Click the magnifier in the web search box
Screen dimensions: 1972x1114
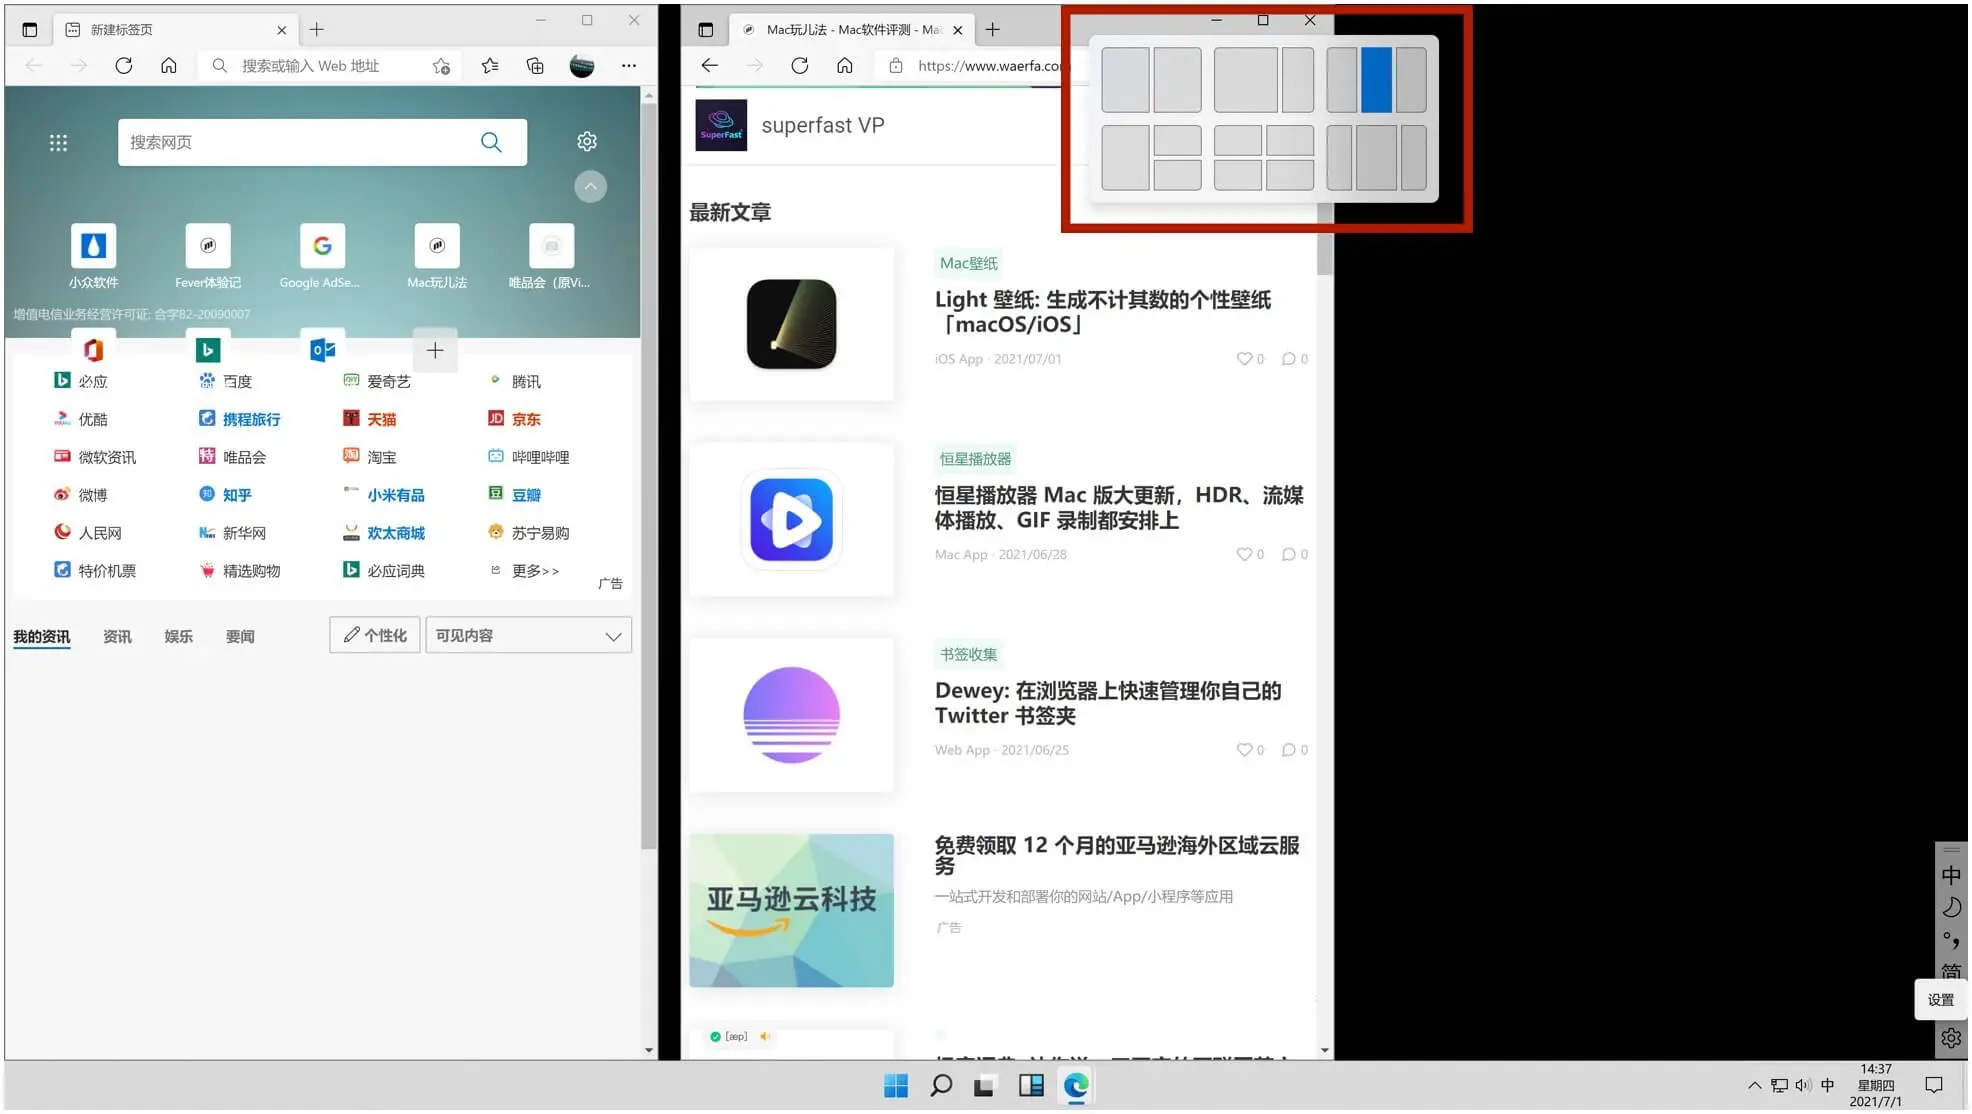[x=491, y=142]
